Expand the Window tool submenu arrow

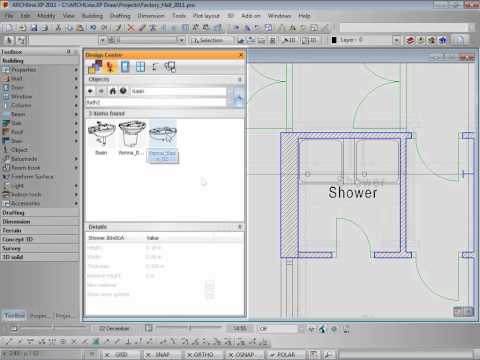(76, 97)
